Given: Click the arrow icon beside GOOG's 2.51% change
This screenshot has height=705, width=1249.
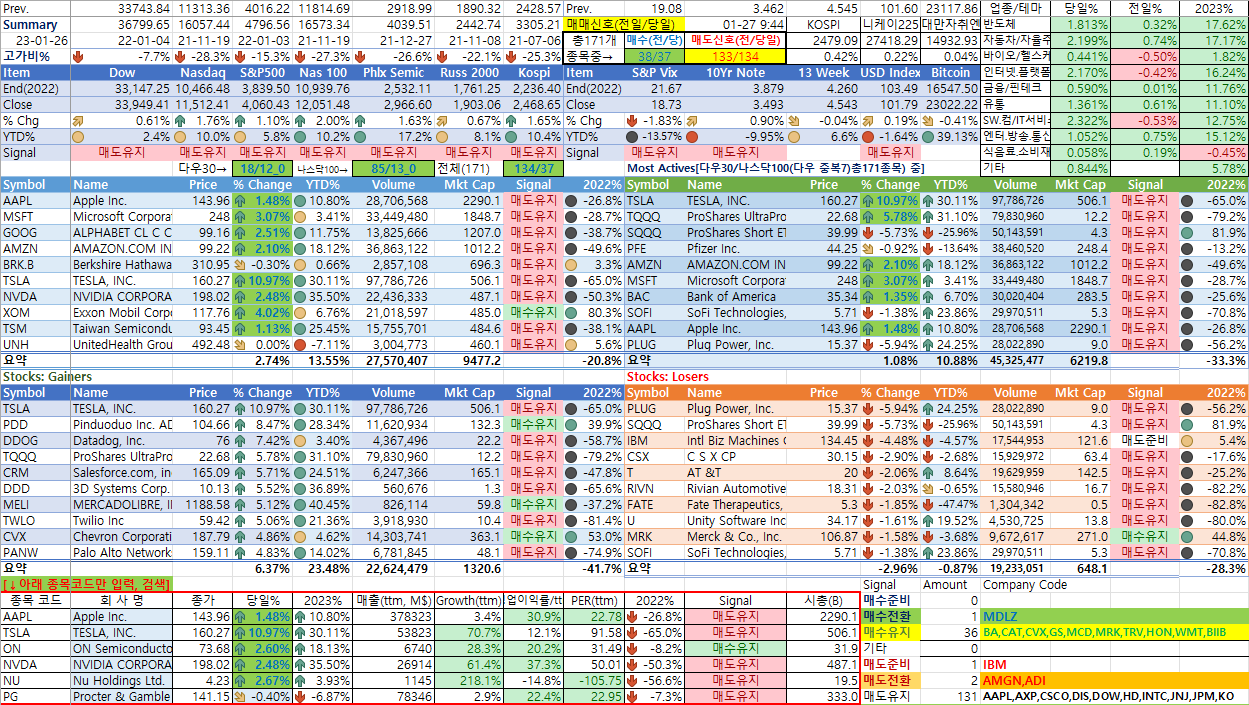Looking at the screenshot, I should (x=240, y=232).
